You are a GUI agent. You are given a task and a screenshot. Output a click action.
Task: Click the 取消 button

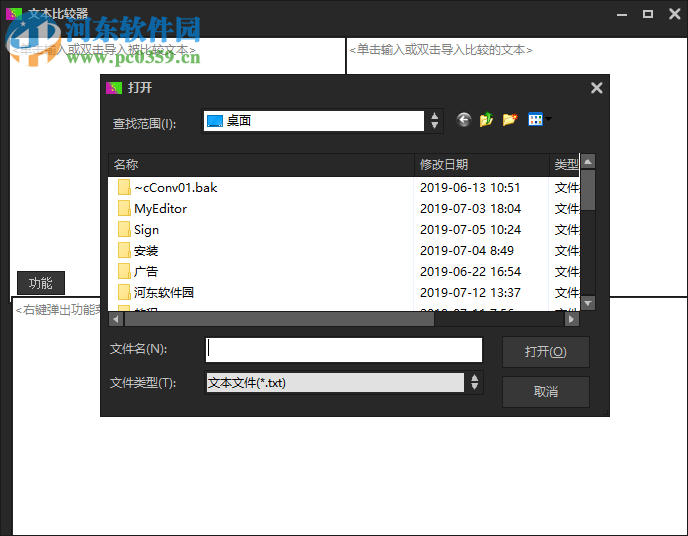click(546, 392)
